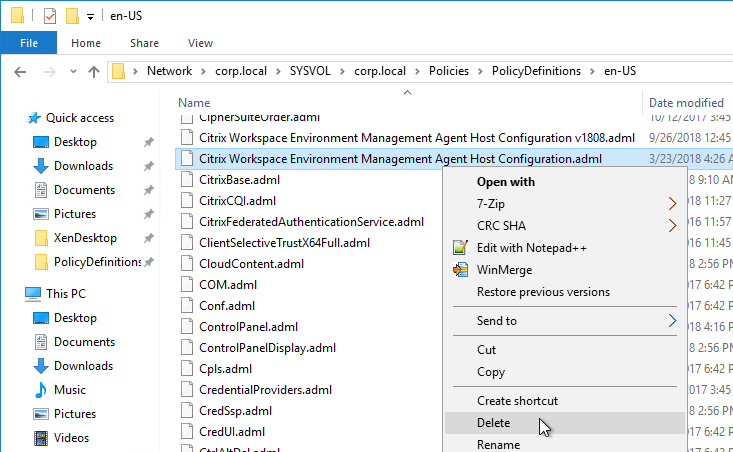Image resolution: width=733 pixels, height=452 pixels.
Task: Choose Cut from context menu
Action: click(x=565, y=350)
